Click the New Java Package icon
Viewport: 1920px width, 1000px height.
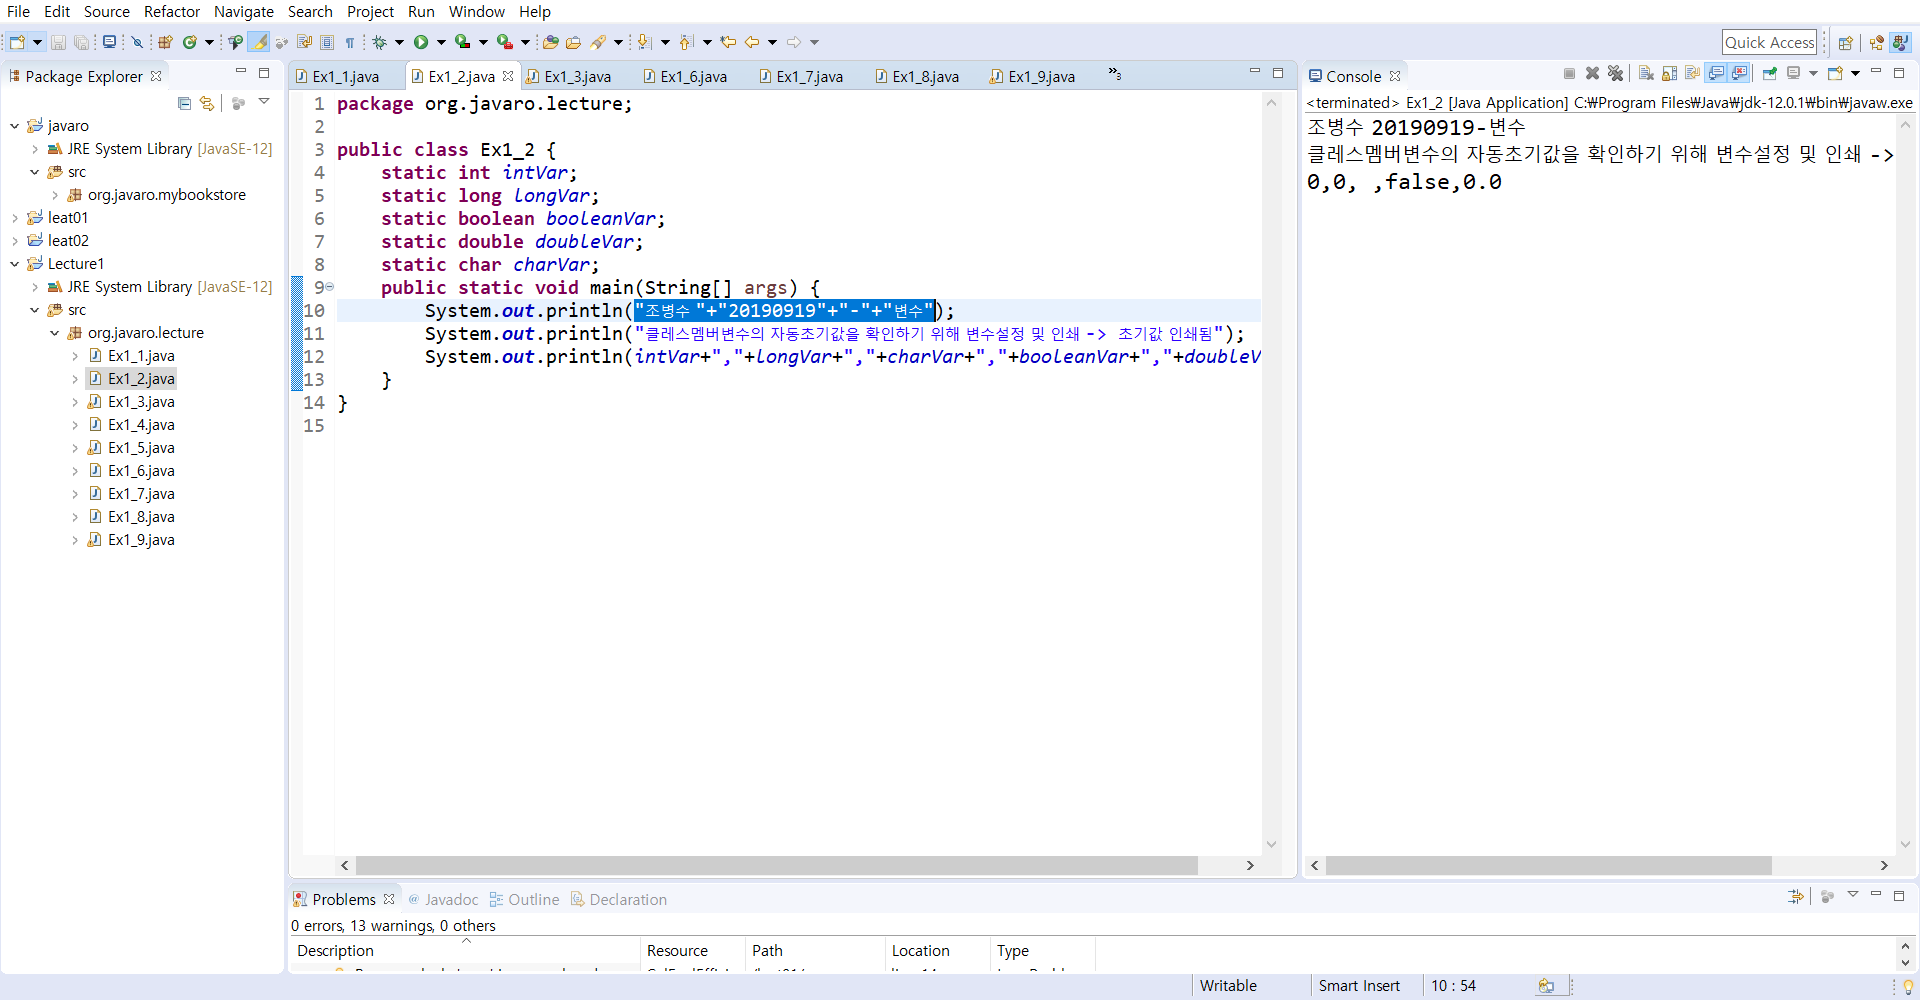[165, 42]
